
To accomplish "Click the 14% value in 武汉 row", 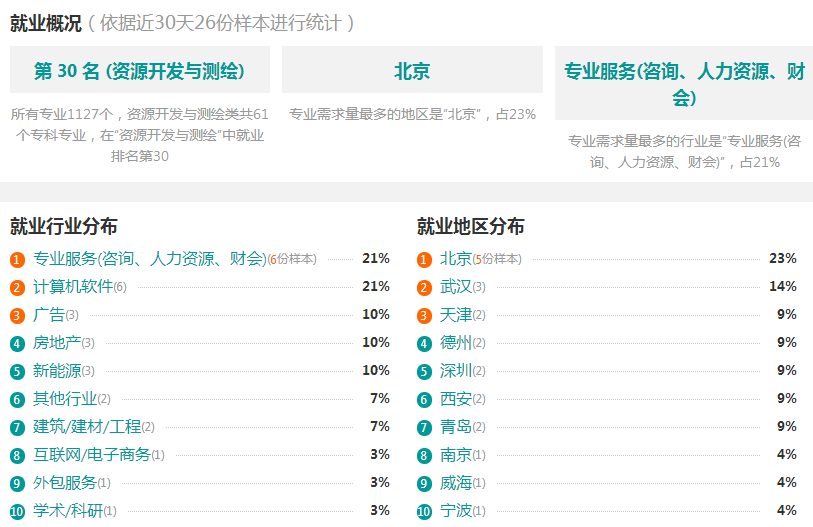I will tap(783, 286).
